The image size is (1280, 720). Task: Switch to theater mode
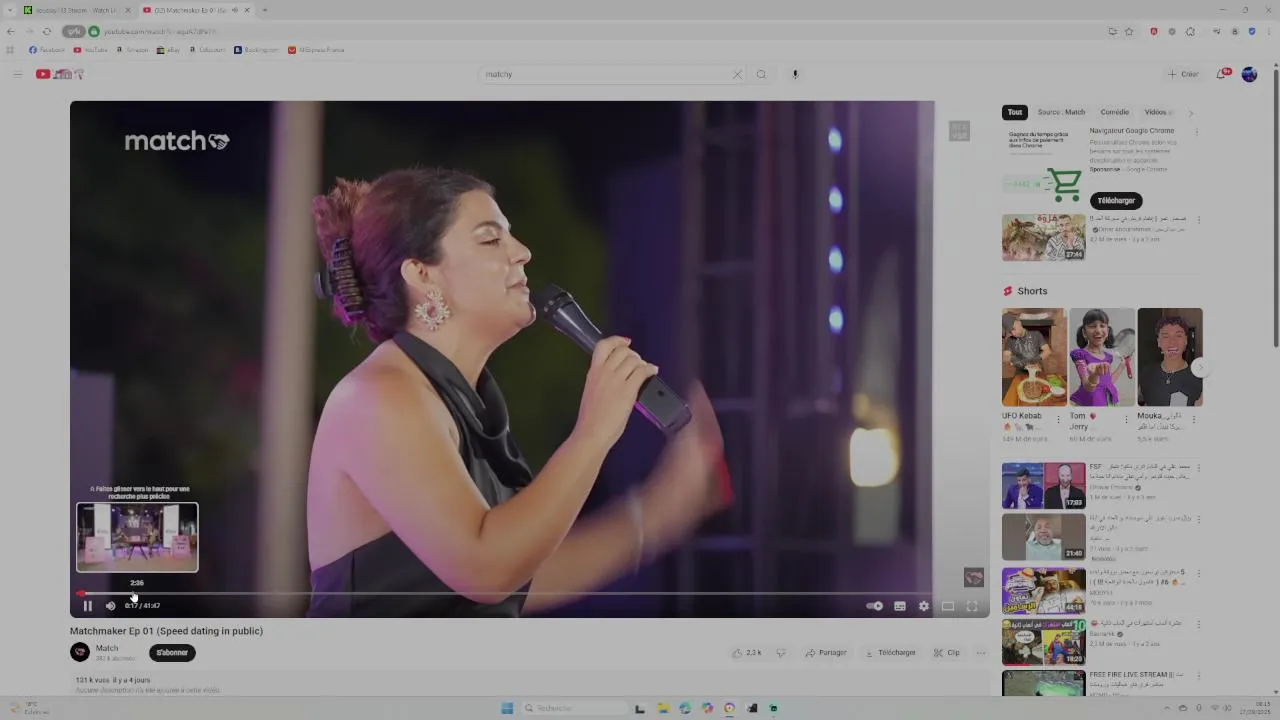(x=947, y=605)
